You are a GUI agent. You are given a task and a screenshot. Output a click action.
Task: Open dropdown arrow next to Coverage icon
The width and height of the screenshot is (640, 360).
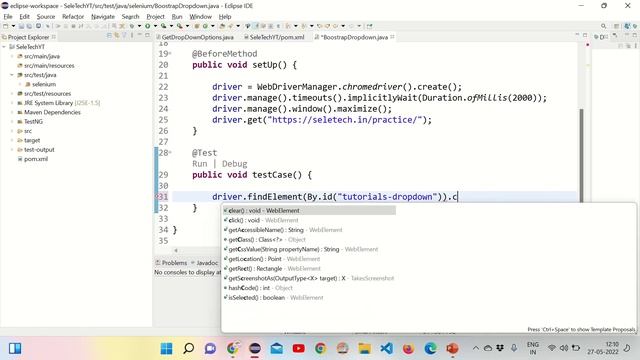point(171,26)
